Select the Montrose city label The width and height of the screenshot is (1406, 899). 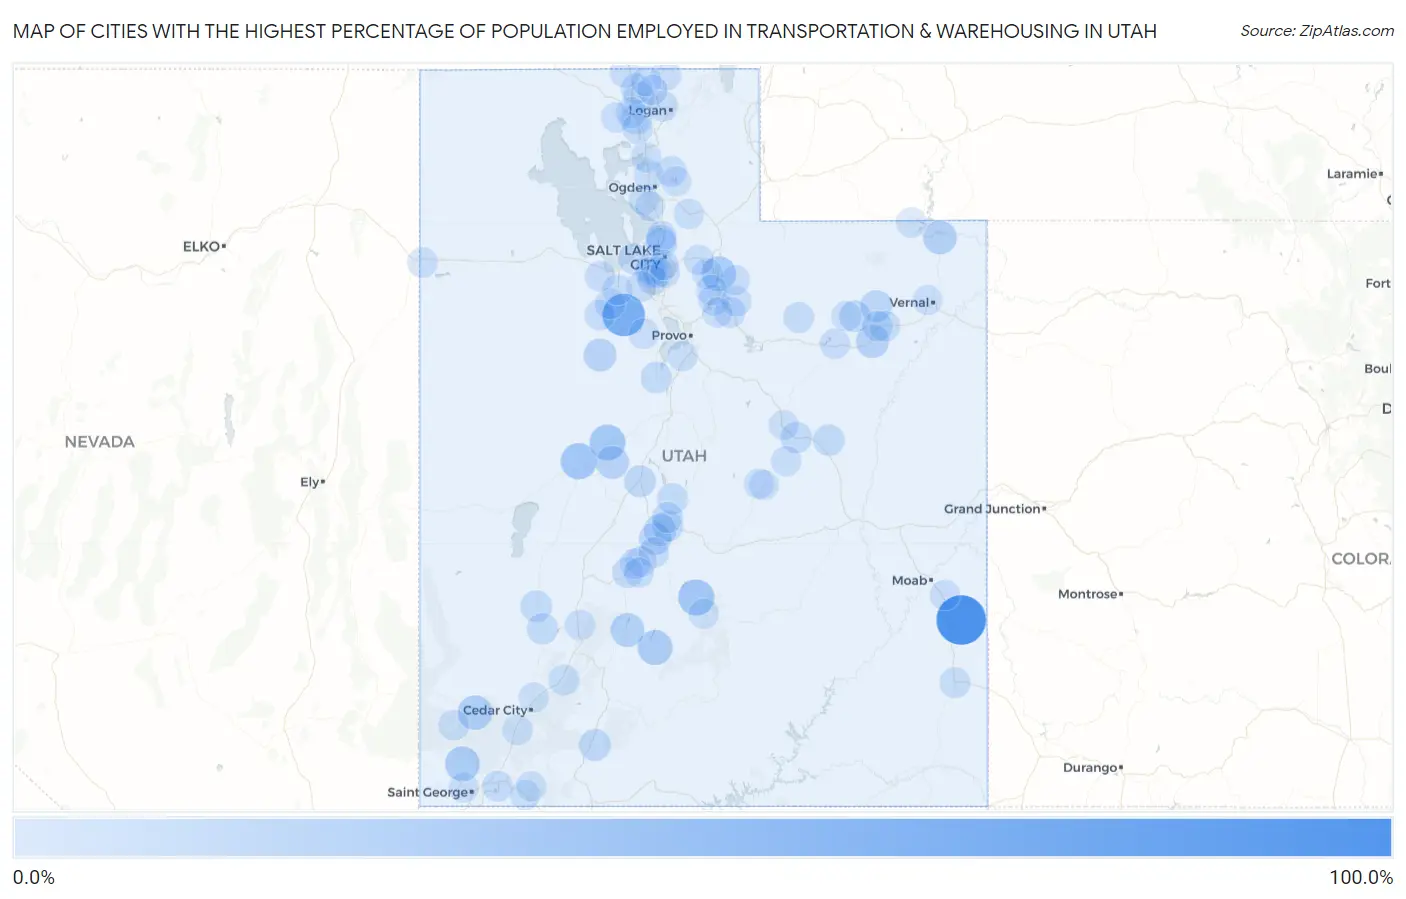tap(1090, 594)
